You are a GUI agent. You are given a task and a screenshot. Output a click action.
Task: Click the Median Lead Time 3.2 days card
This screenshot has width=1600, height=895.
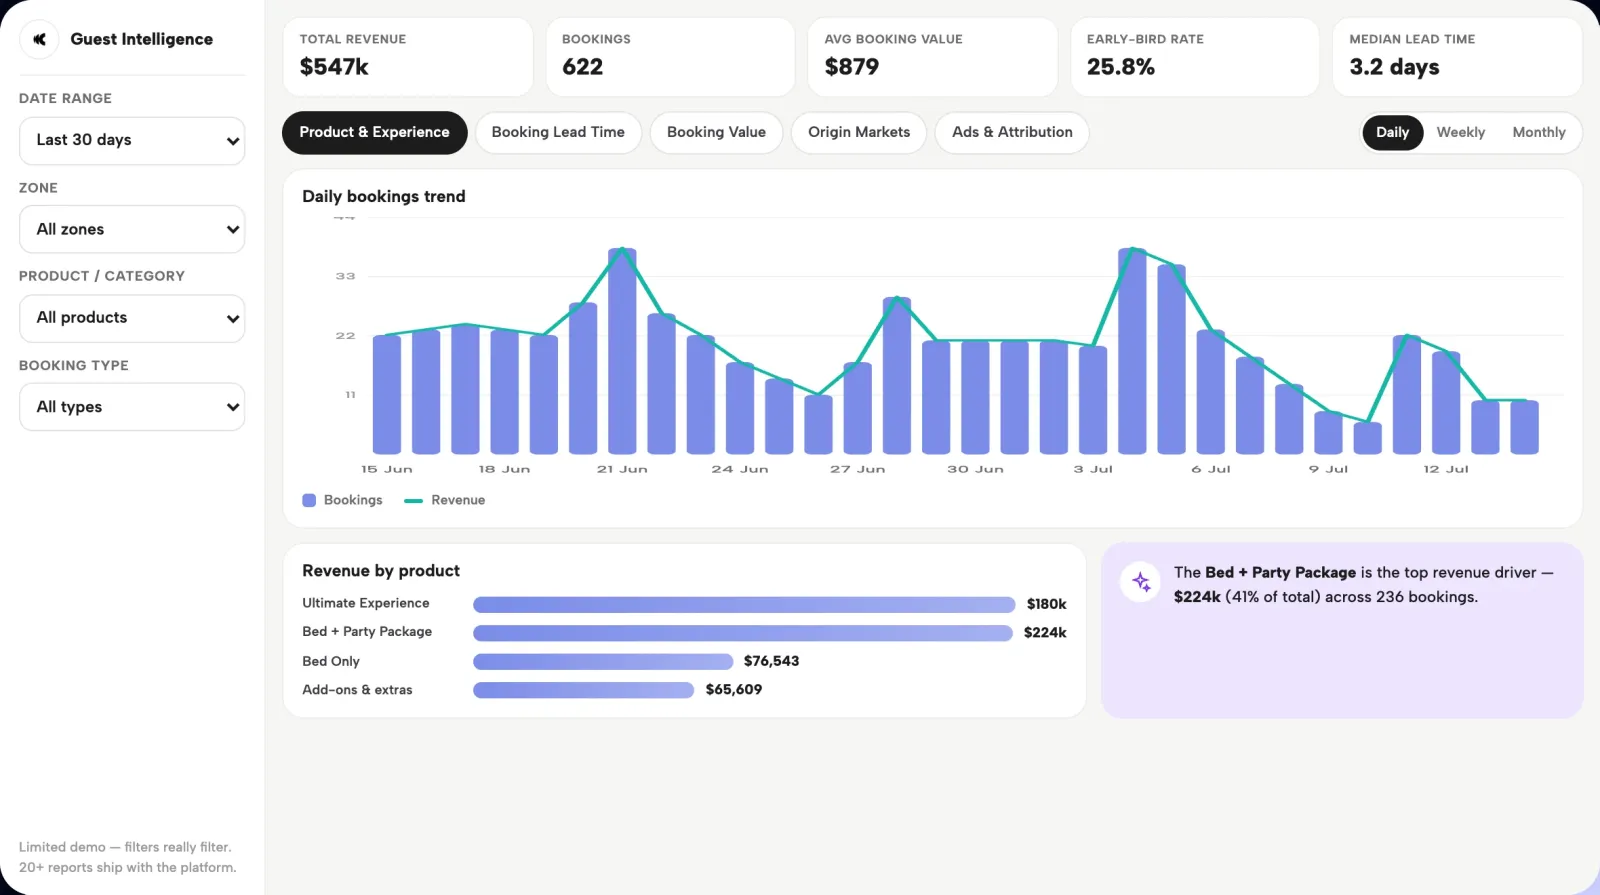coord(1457,57)
